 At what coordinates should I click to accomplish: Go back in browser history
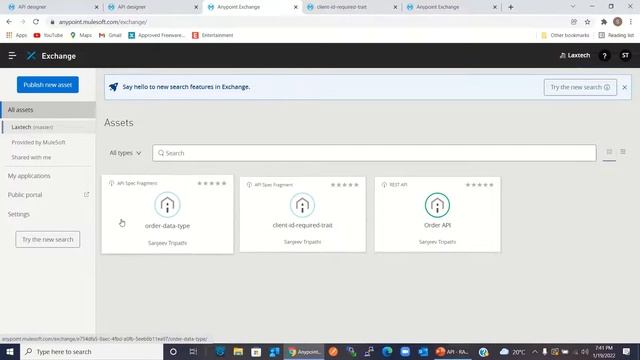point(9,22)
